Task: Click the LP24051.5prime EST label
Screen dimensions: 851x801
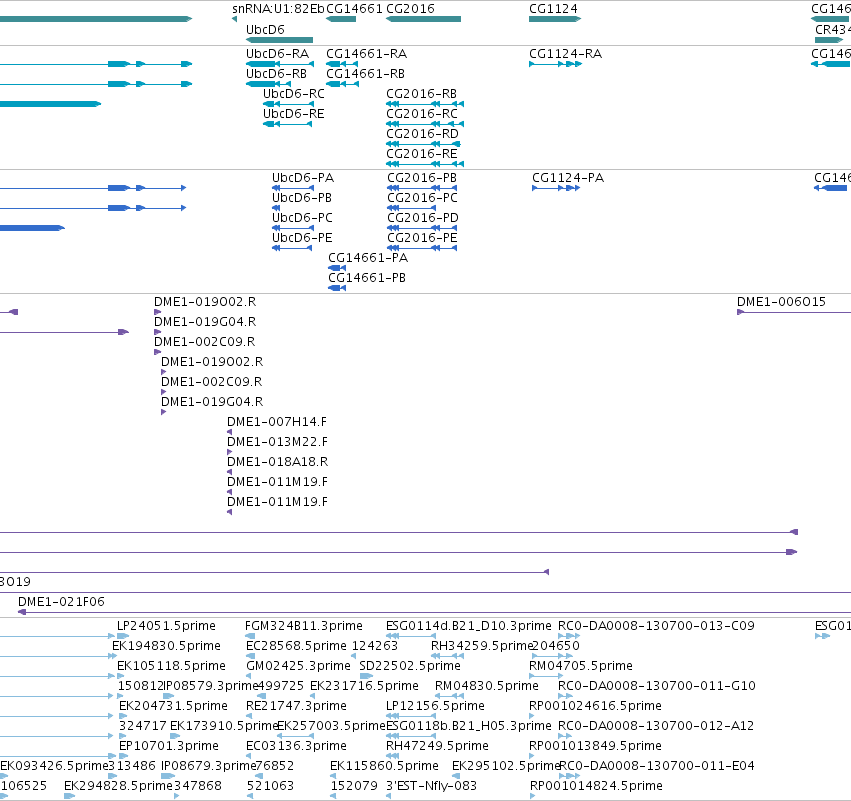Action: click(167, 626)
